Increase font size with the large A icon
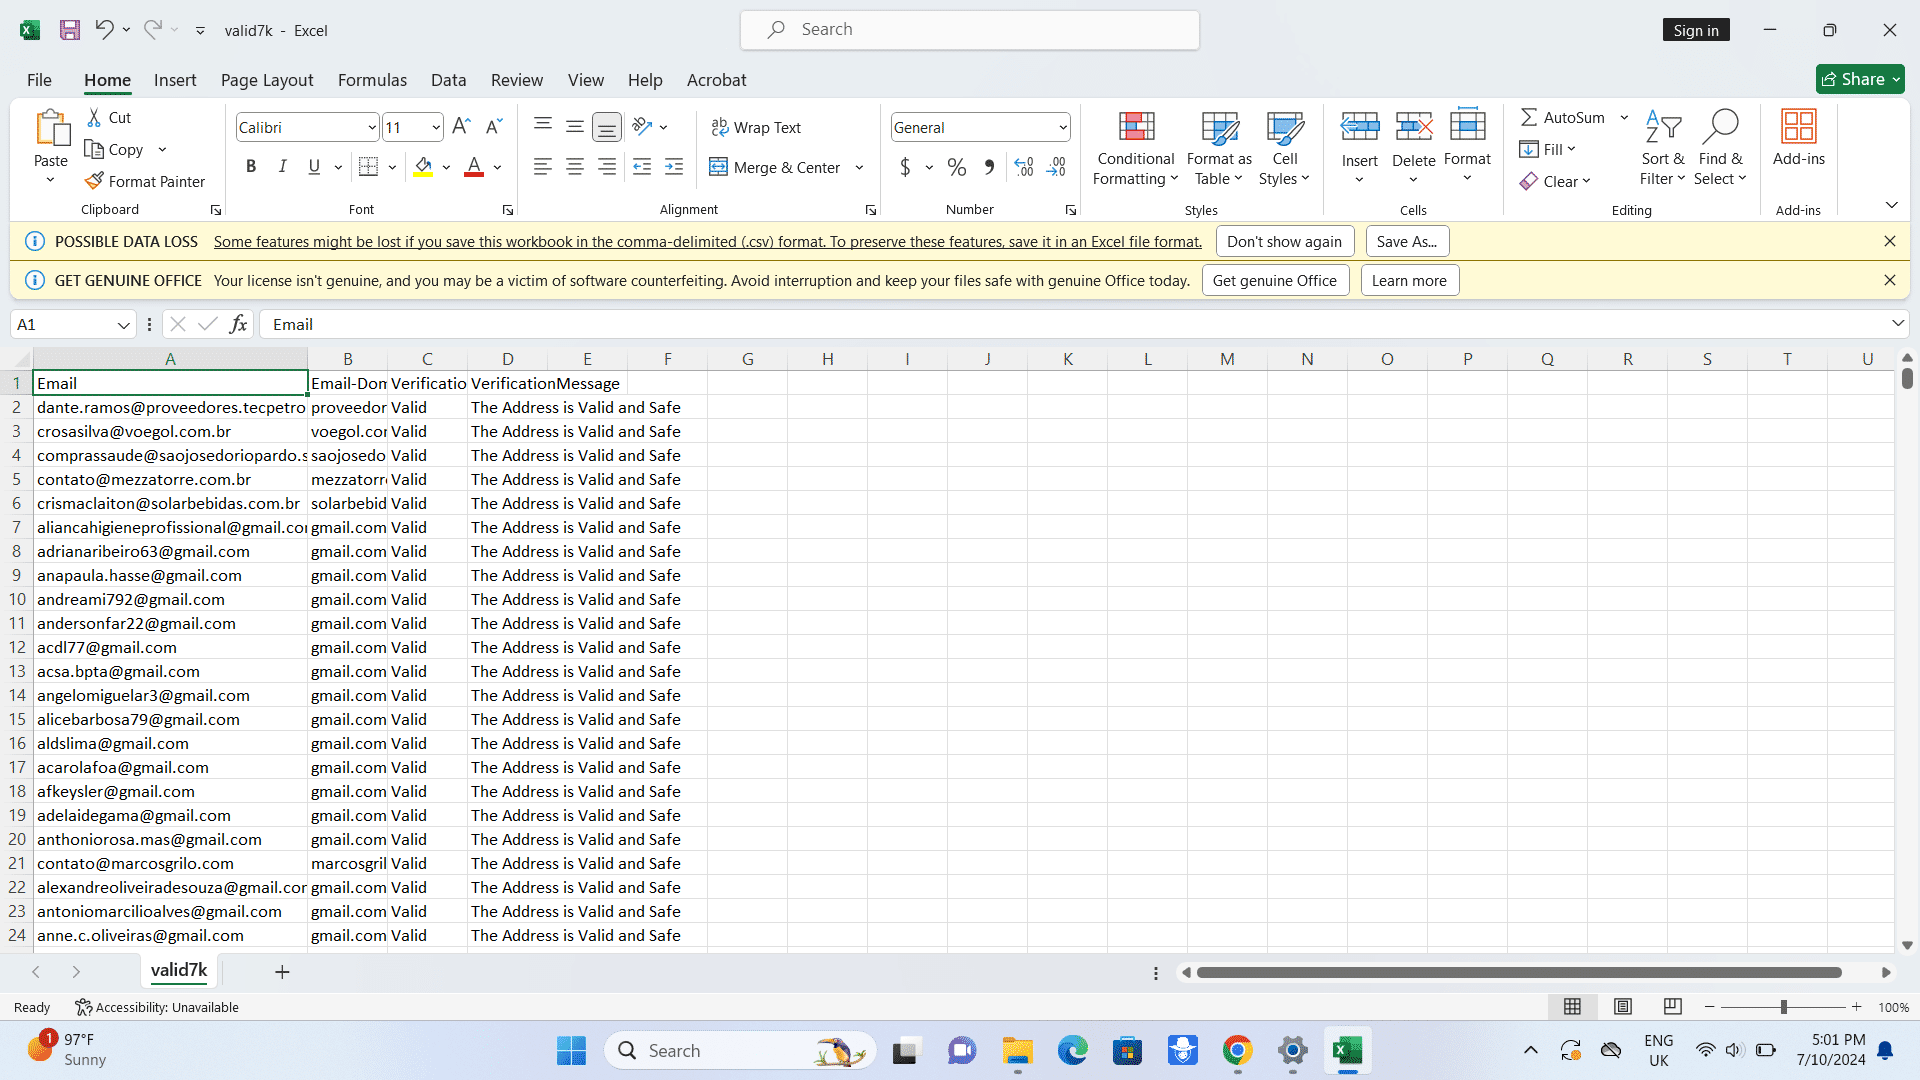 click(461, 127)
